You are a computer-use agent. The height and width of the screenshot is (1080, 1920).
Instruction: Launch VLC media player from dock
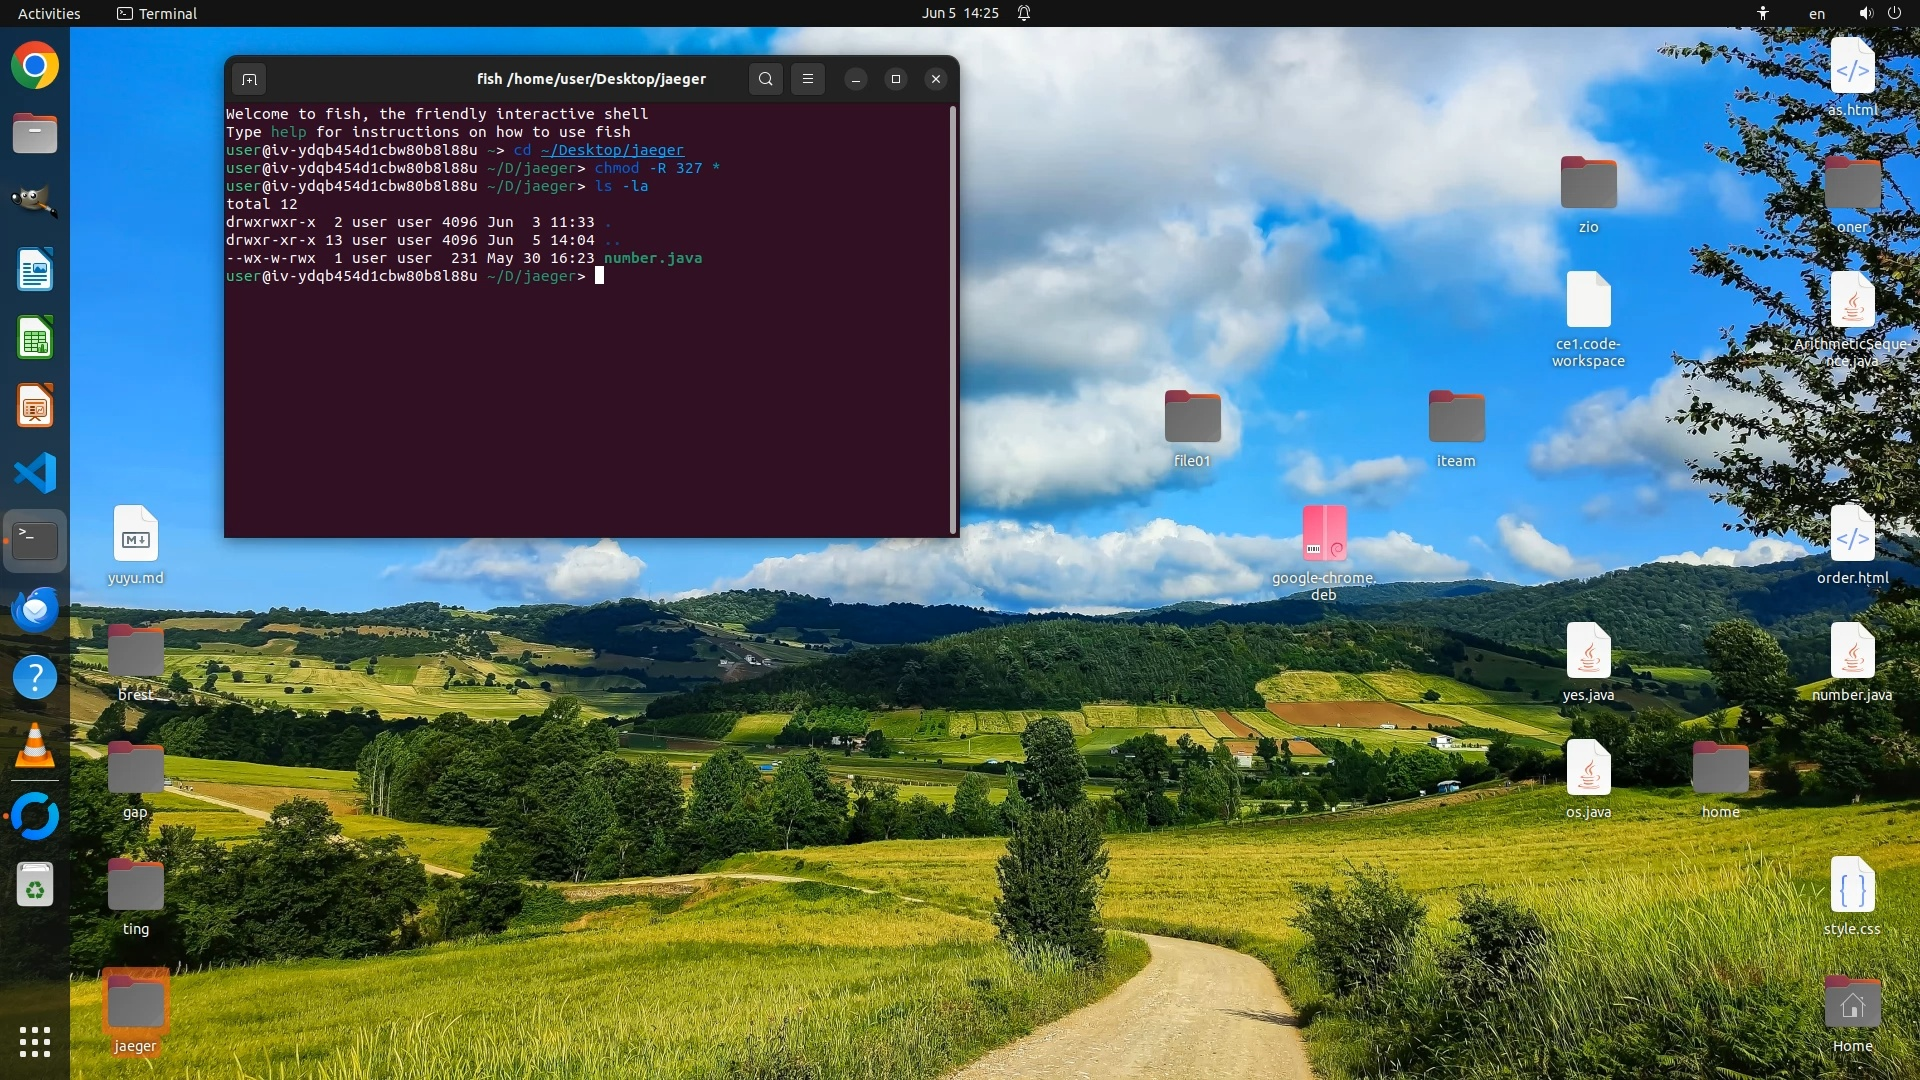click(x=35, y=746)
